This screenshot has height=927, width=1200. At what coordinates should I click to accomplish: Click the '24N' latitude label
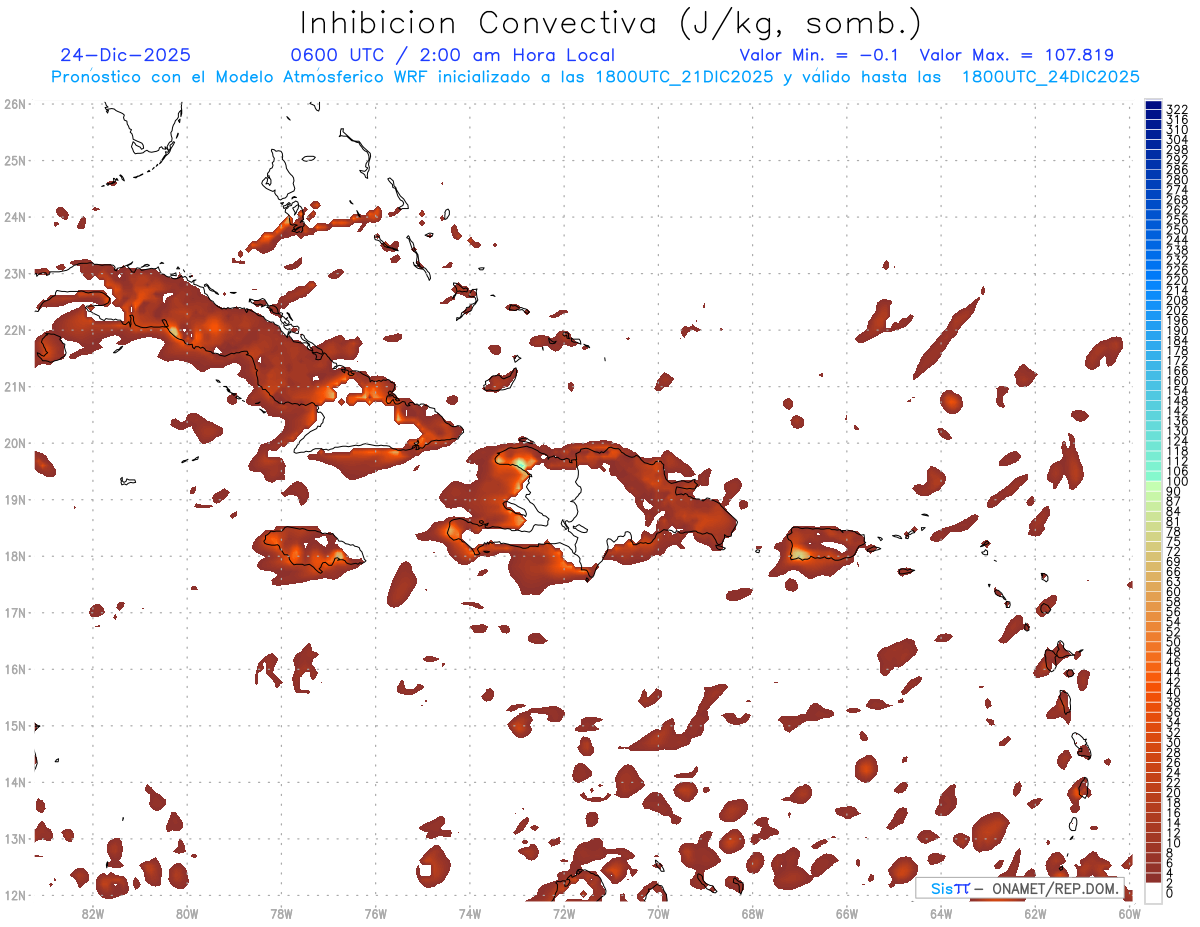coord(15,217)
